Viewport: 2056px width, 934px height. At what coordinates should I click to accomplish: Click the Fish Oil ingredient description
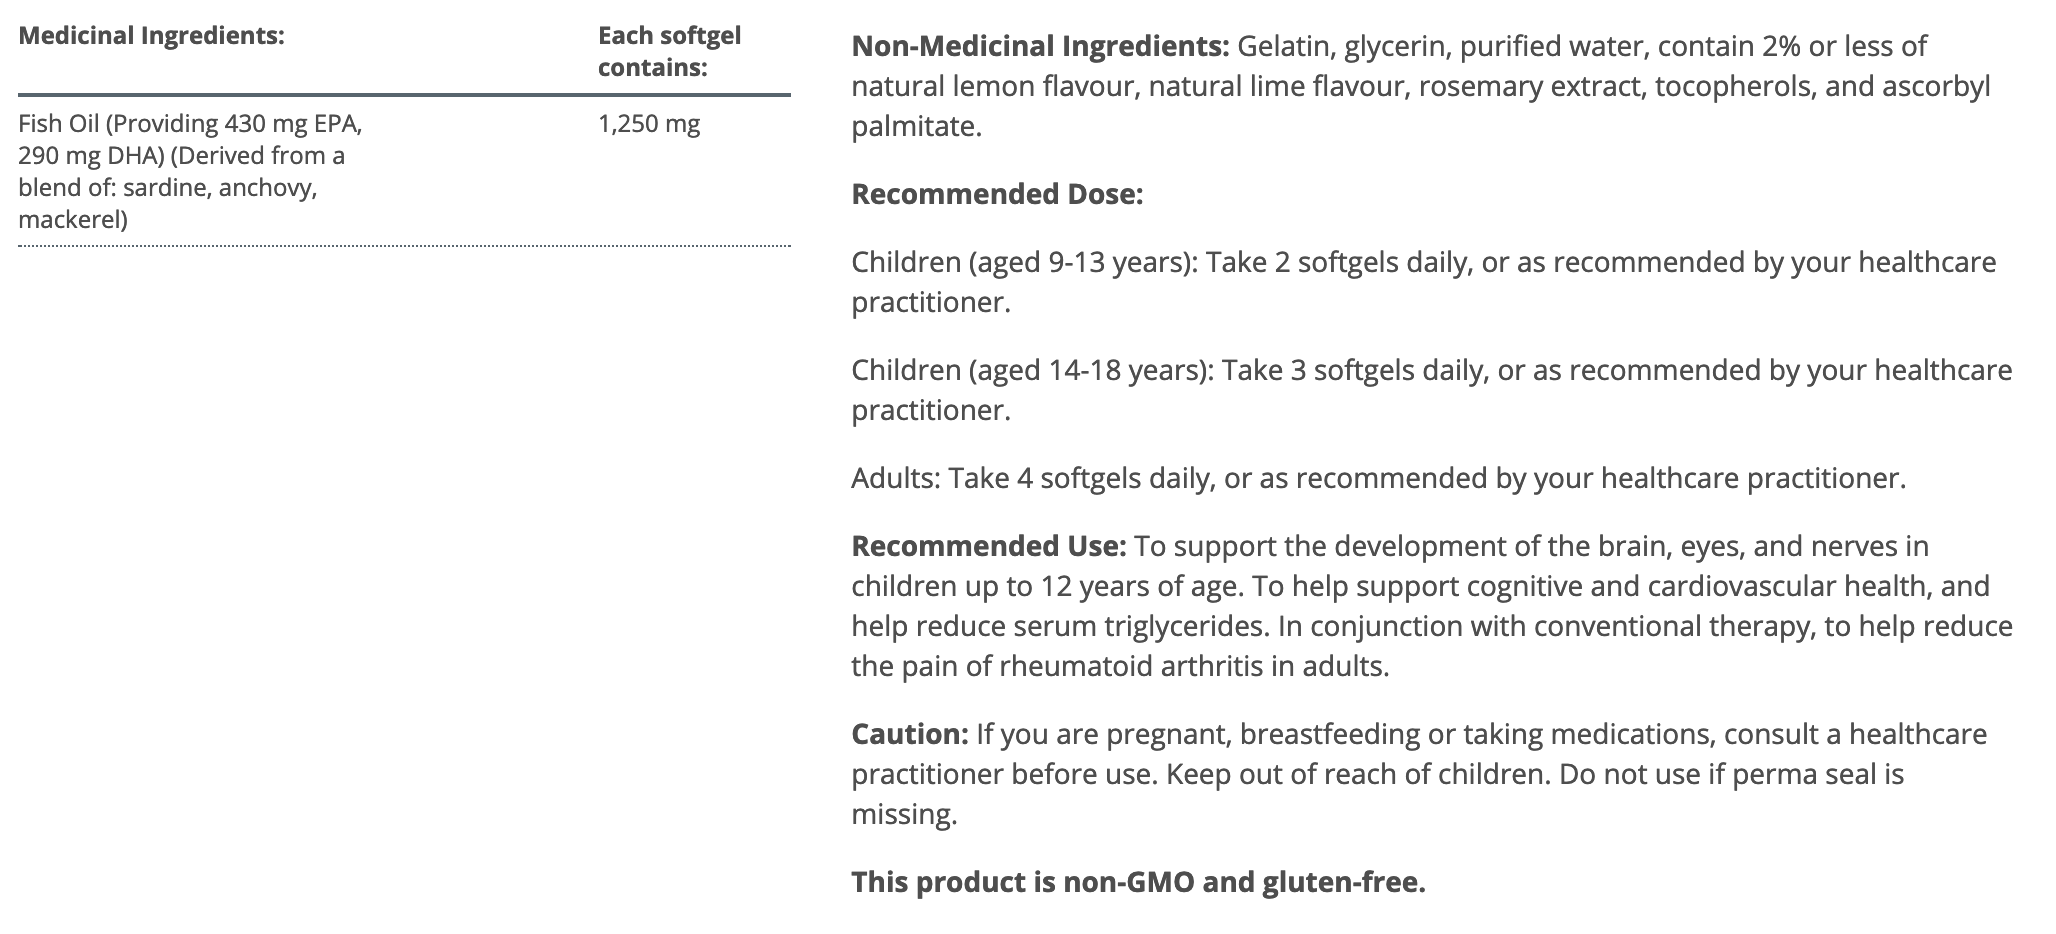[x=190, y=171]
